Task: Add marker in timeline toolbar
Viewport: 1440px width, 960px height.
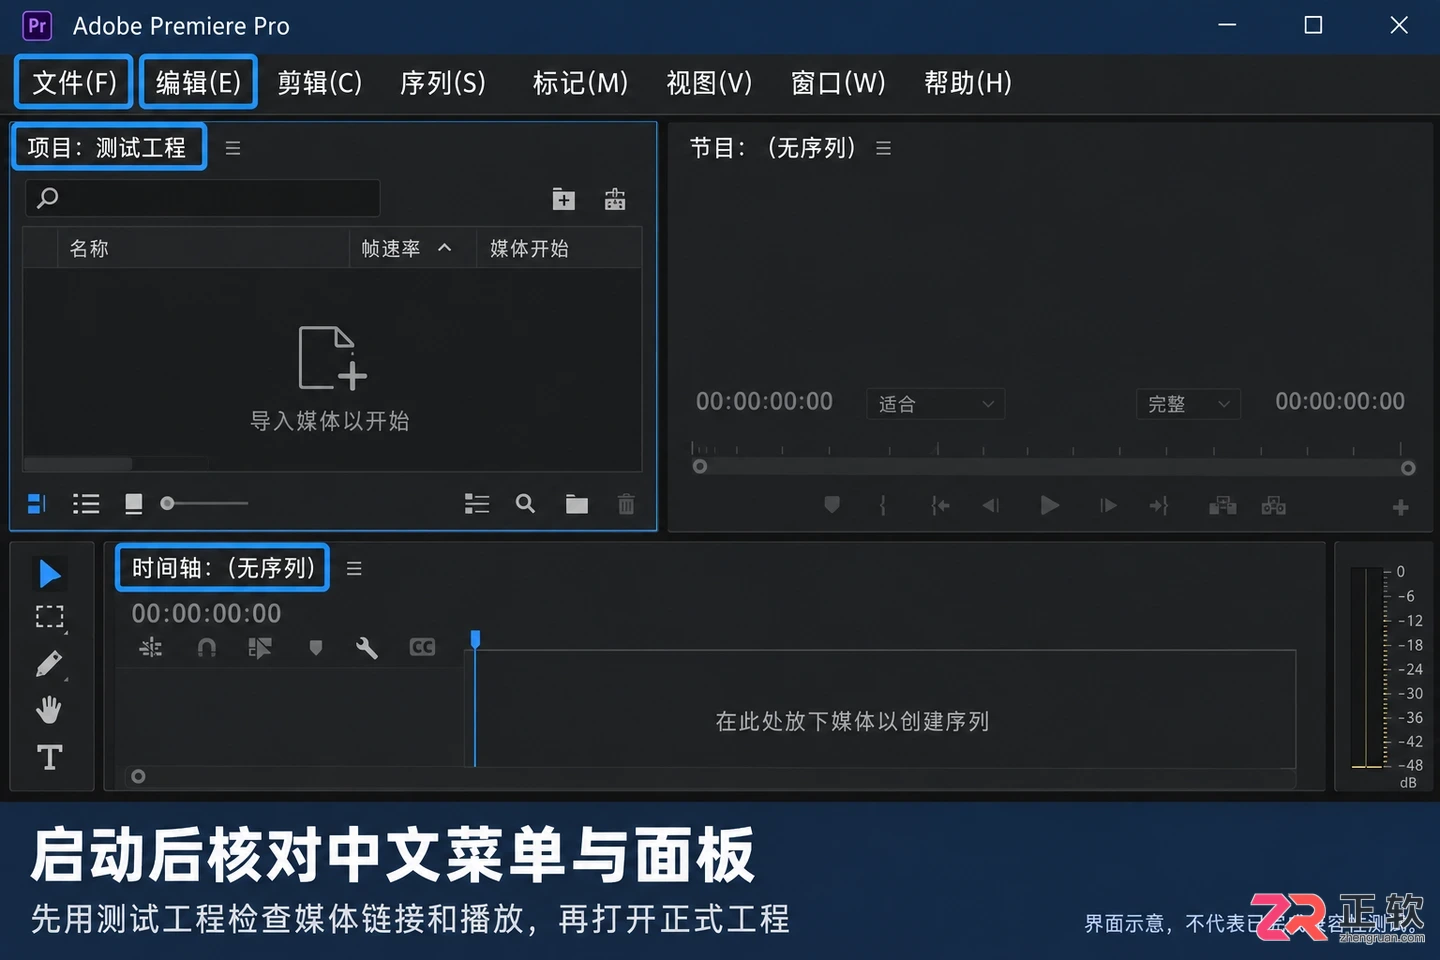Action: (x=316, y=648)
